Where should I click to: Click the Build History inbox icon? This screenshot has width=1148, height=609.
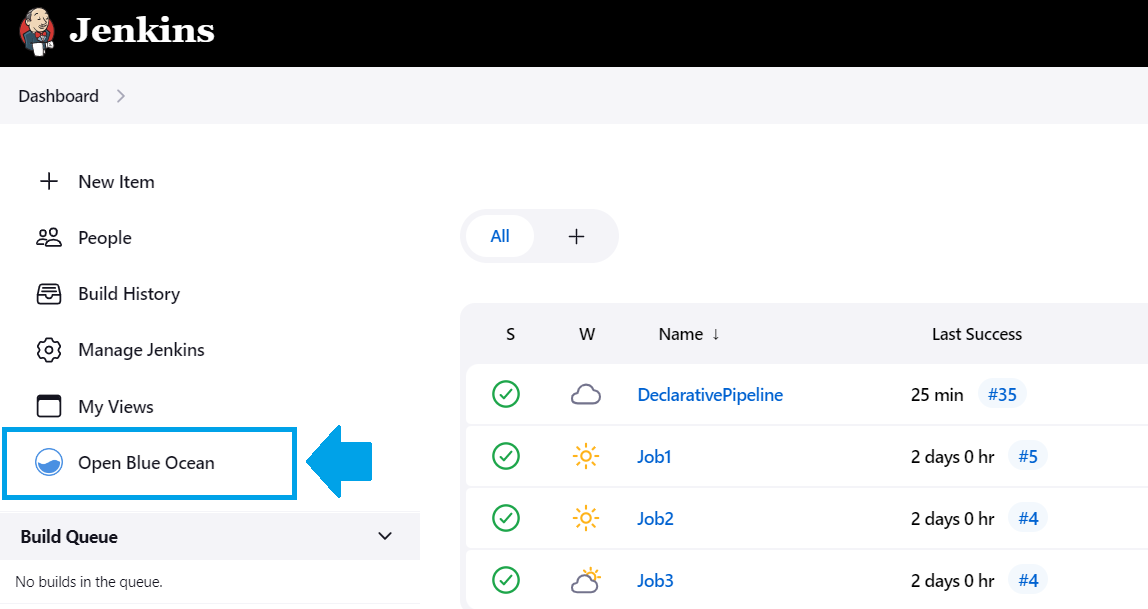pos(49,294)
